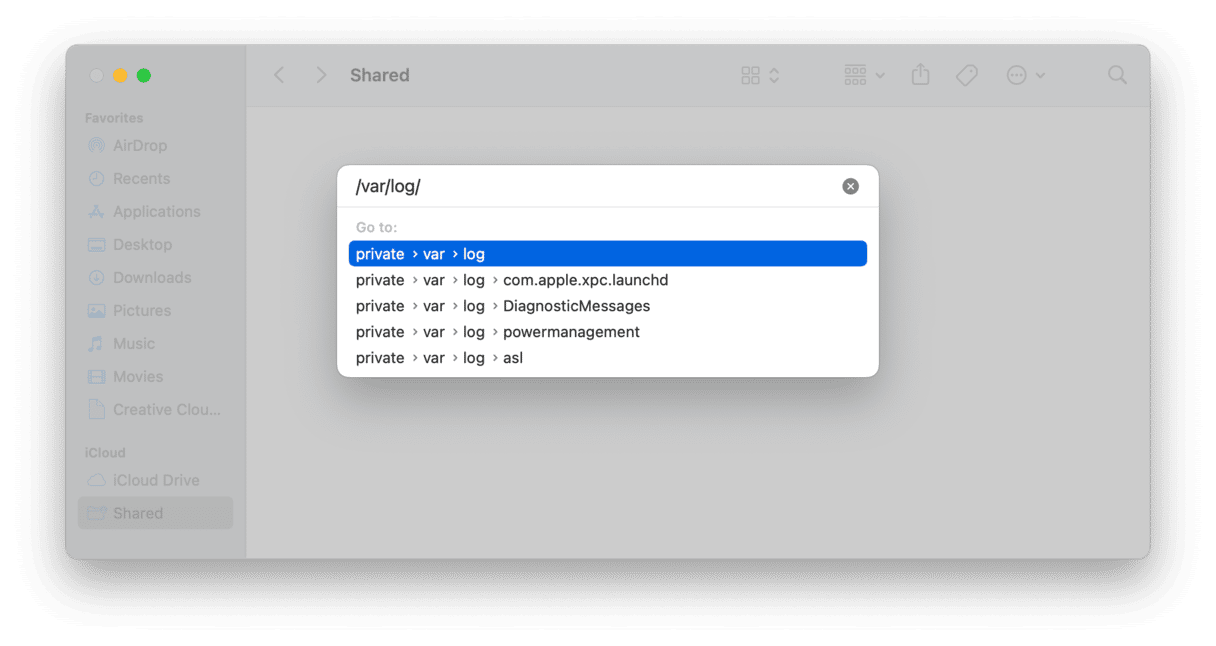
Task: Open the Tags editor icon
Action: pos(966,75)
